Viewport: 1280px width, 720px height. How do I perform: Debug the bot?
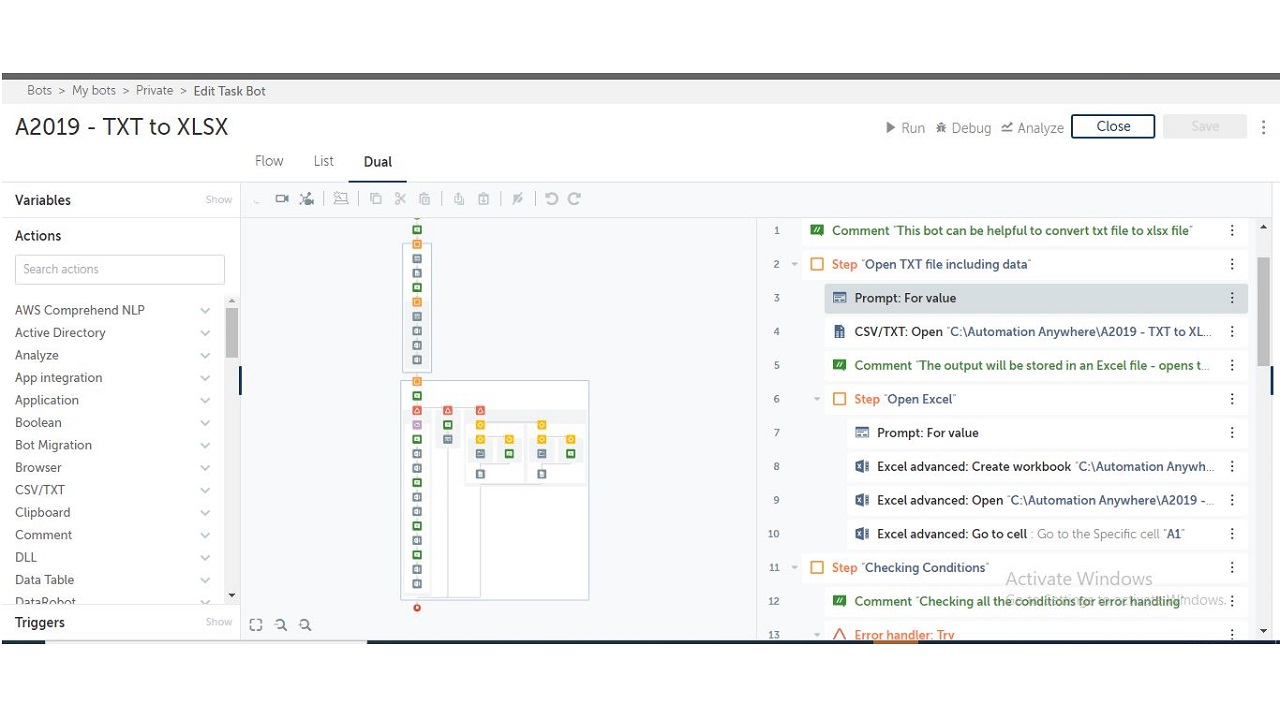(963, 128)
